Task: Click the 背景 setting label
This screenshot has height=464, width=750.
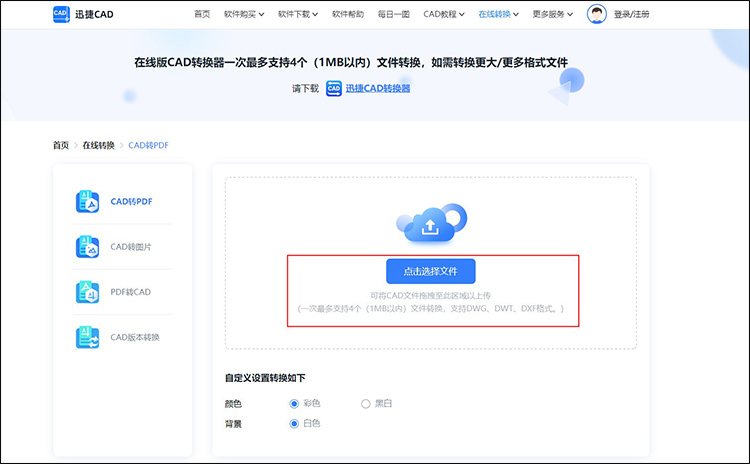Action: (233, 424)
